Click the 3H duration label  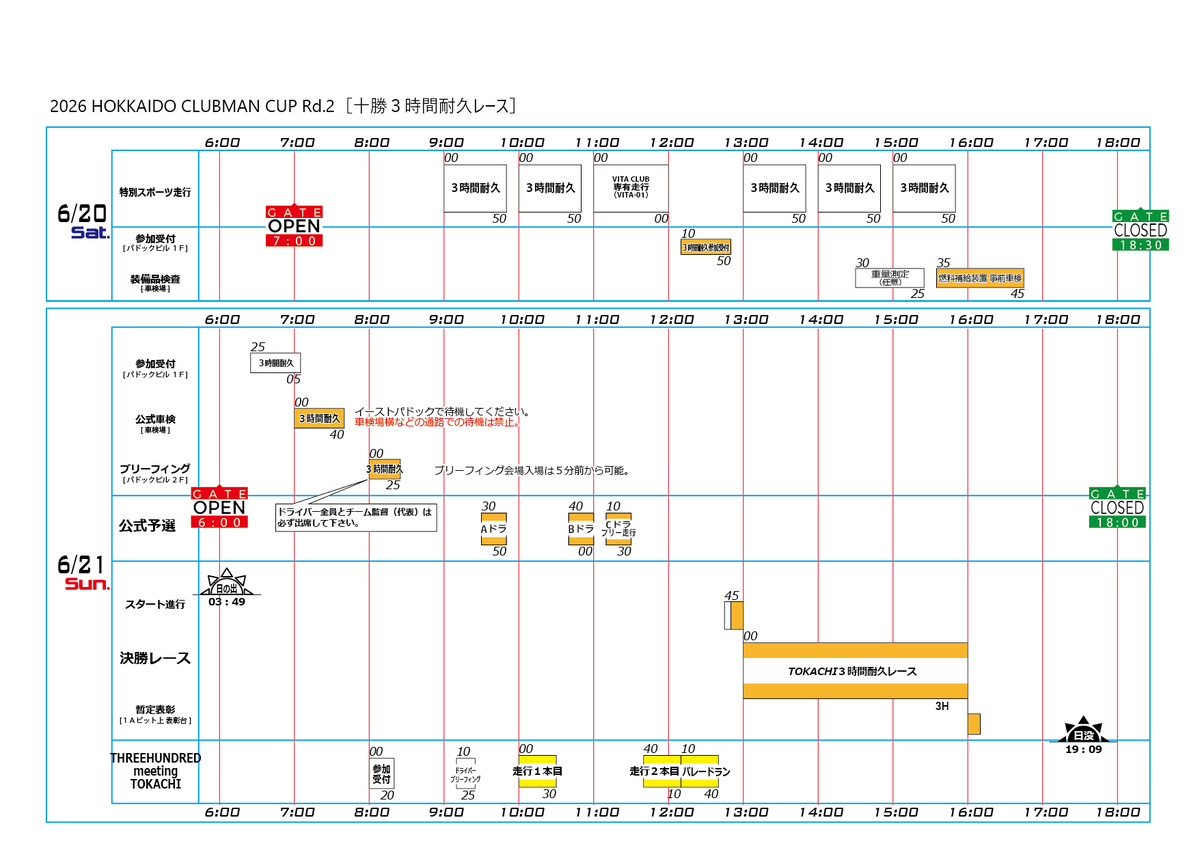(x=942, y=706)
